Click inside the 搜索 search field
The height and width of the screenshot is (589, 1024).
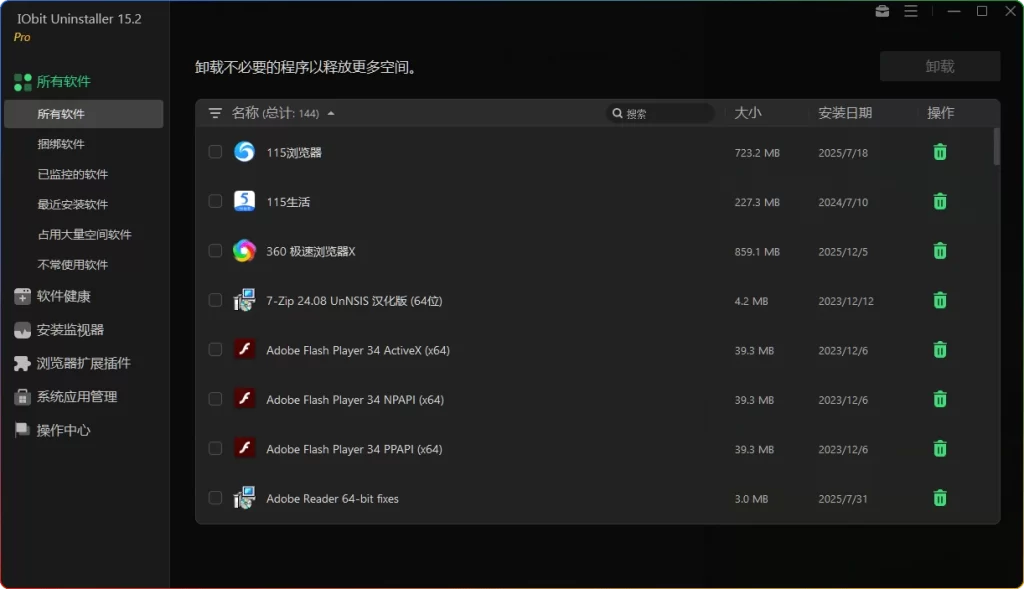tap(660, 113)
